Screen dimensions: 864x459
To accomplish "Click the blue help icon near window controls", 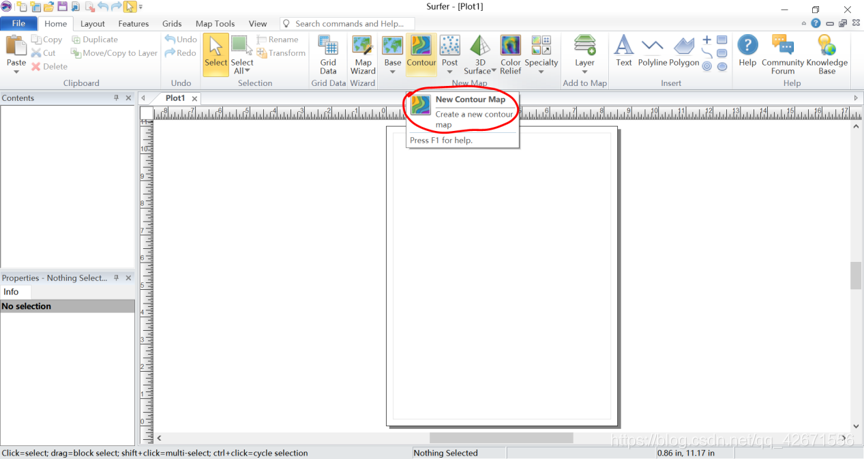I will coord(816,23).
